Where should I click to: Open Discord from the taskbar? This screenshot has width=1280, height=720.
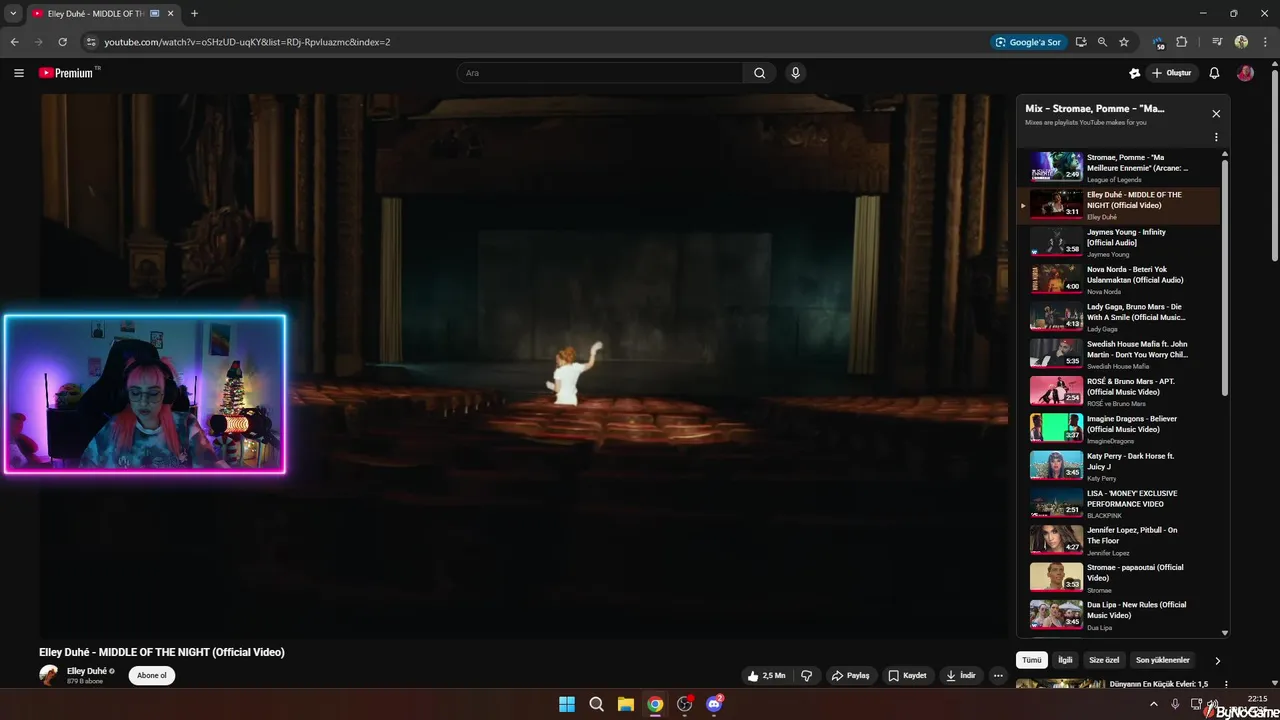pos(715,704)
